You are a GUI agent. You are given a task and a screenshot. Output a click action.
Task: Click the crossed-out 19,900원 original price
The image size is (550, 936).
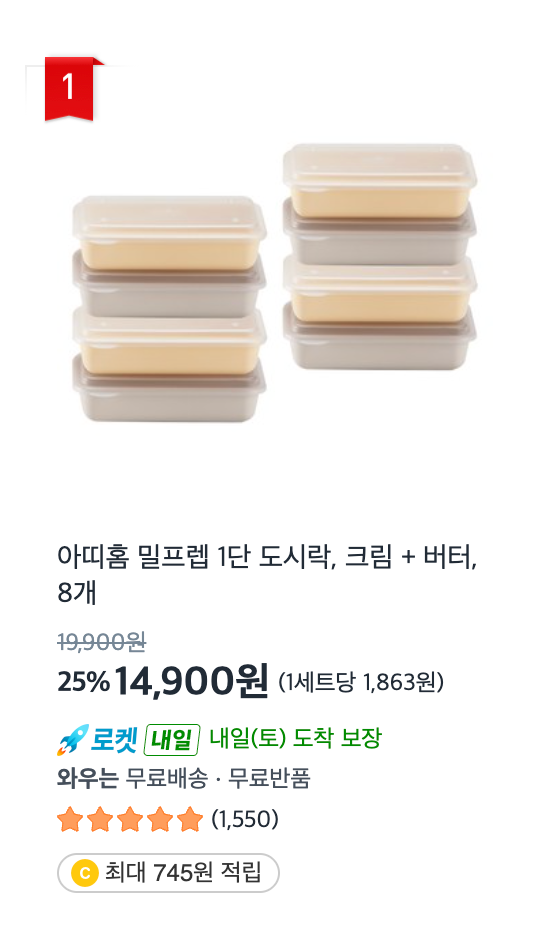tap(102, 642)
